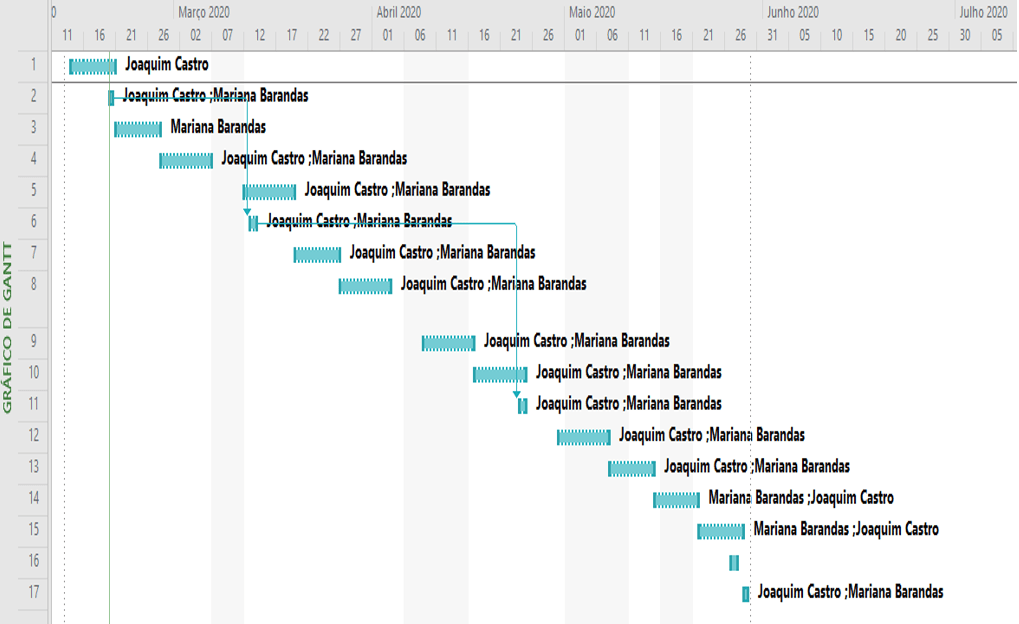Select the task bar in row 1
The height and width of the screenshot is (624, 1019).
[x=93, y=66]
